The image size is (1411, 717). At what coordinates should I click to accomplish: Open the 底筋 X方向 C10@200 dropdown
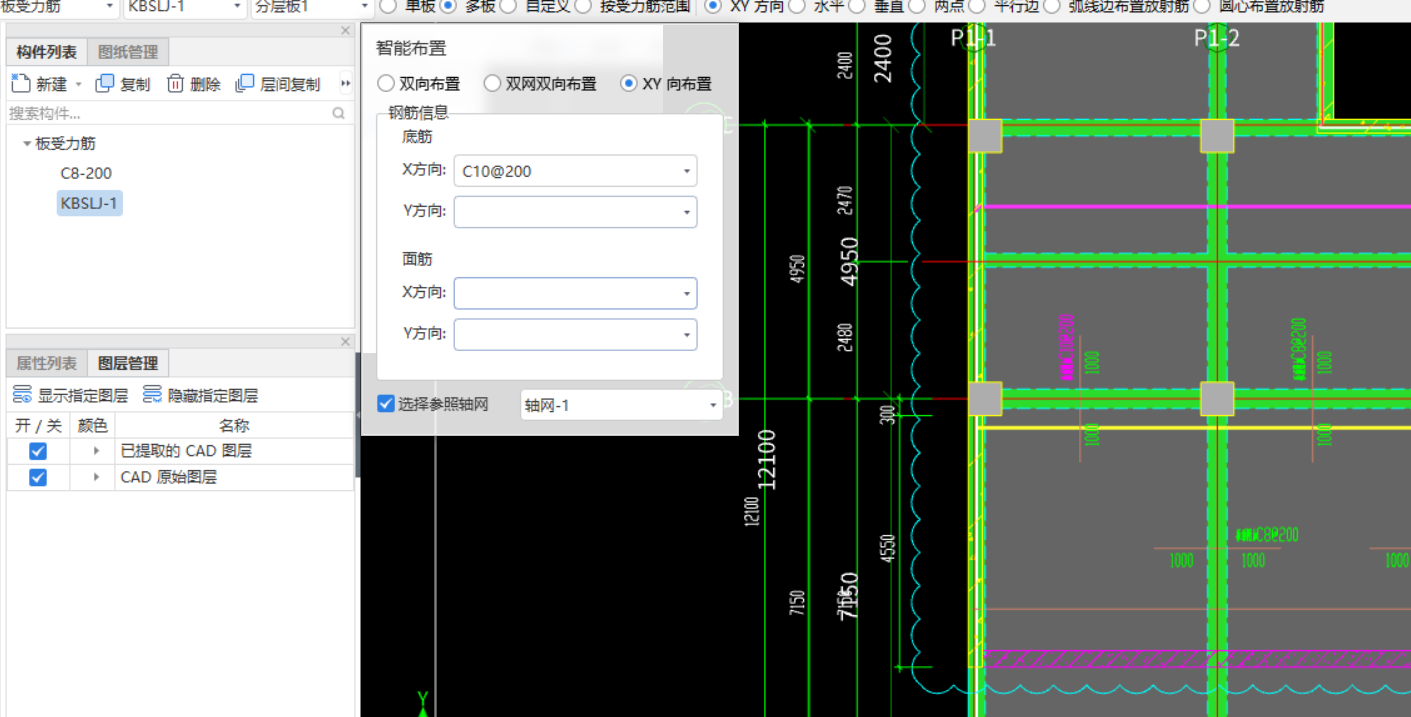687,171
